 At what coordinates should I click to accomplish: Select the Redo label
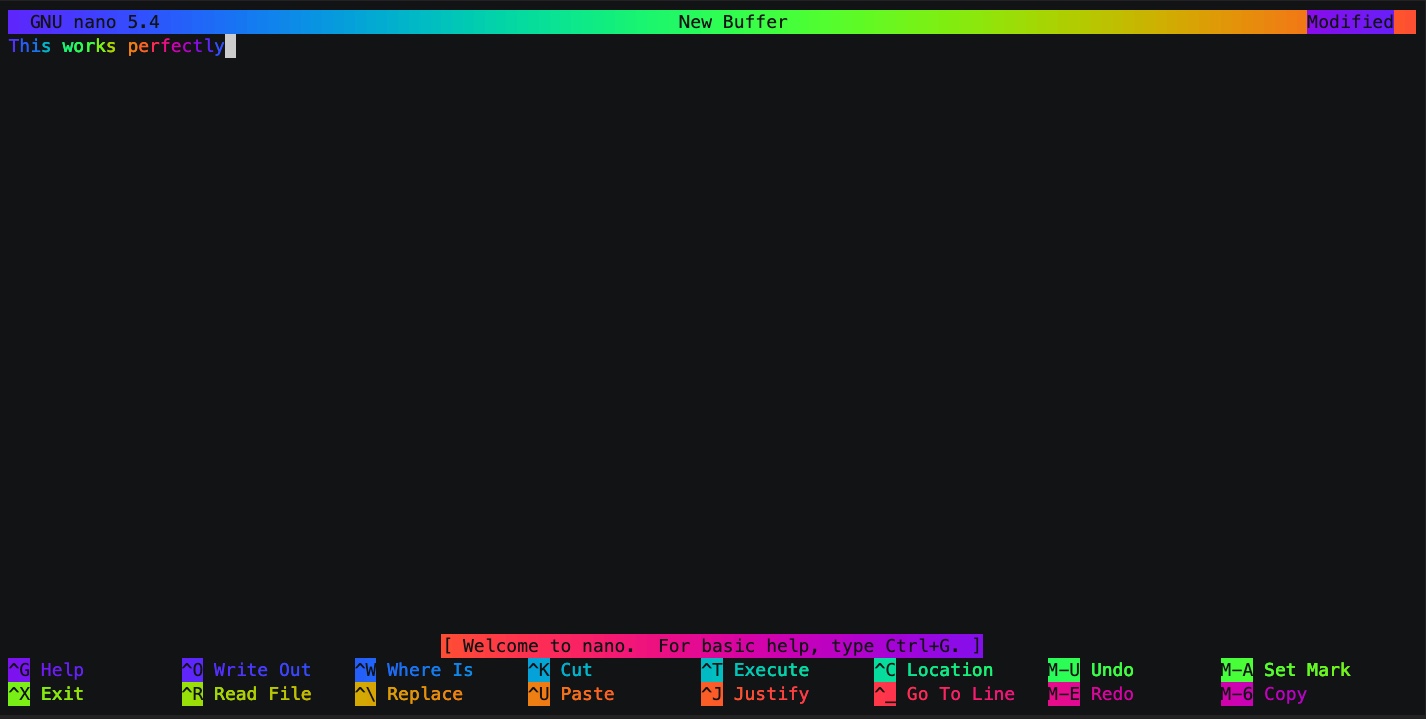tap(1112, 694)
